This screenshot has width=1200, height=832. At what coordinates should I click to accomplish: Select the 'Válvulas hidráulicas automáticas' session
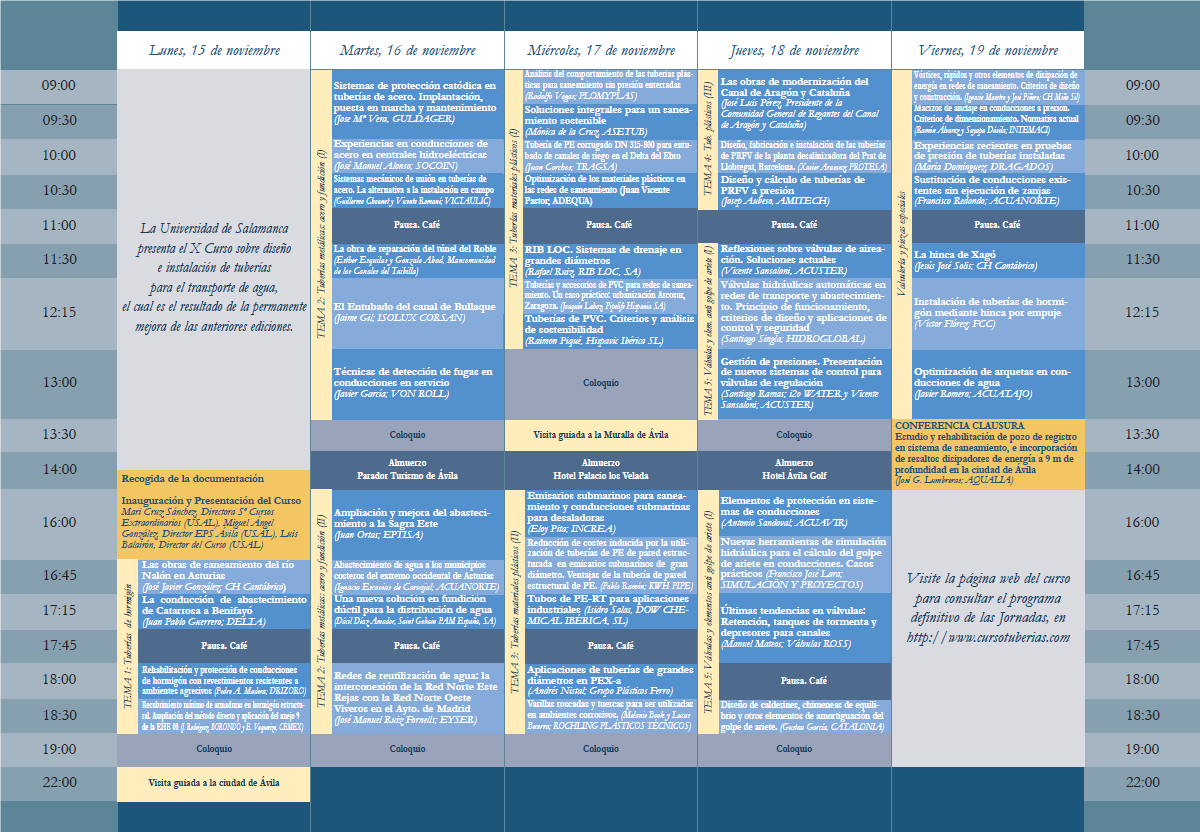click(x=805, y=312)
